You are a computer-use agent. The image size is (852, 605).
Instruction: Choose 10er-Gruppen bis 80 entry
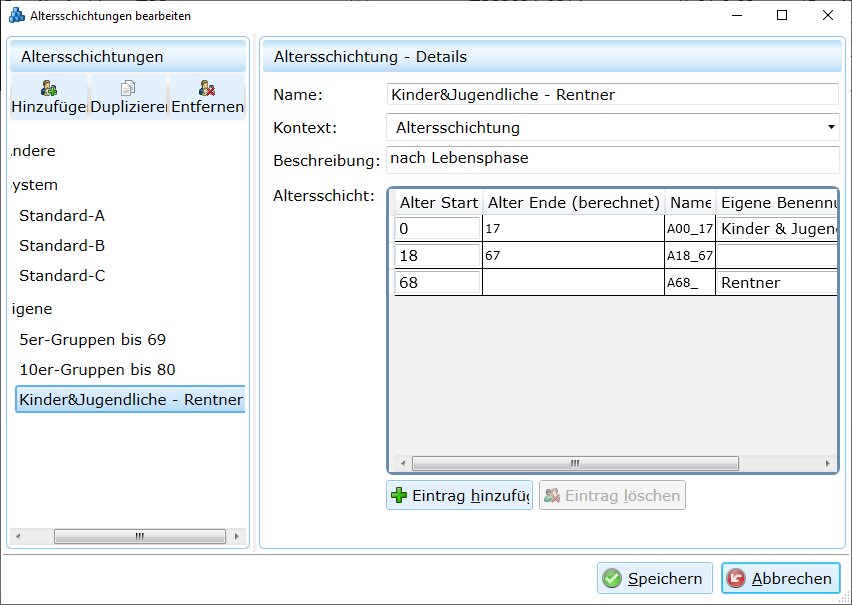(x=97, y=370)
